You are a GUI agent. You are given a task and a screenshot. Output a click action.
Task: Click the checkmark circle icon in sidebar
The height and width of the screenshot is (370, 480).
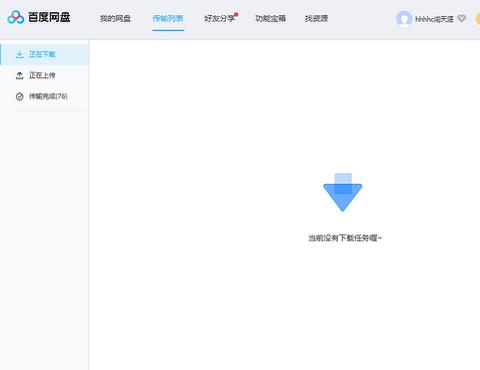(20, 97)
